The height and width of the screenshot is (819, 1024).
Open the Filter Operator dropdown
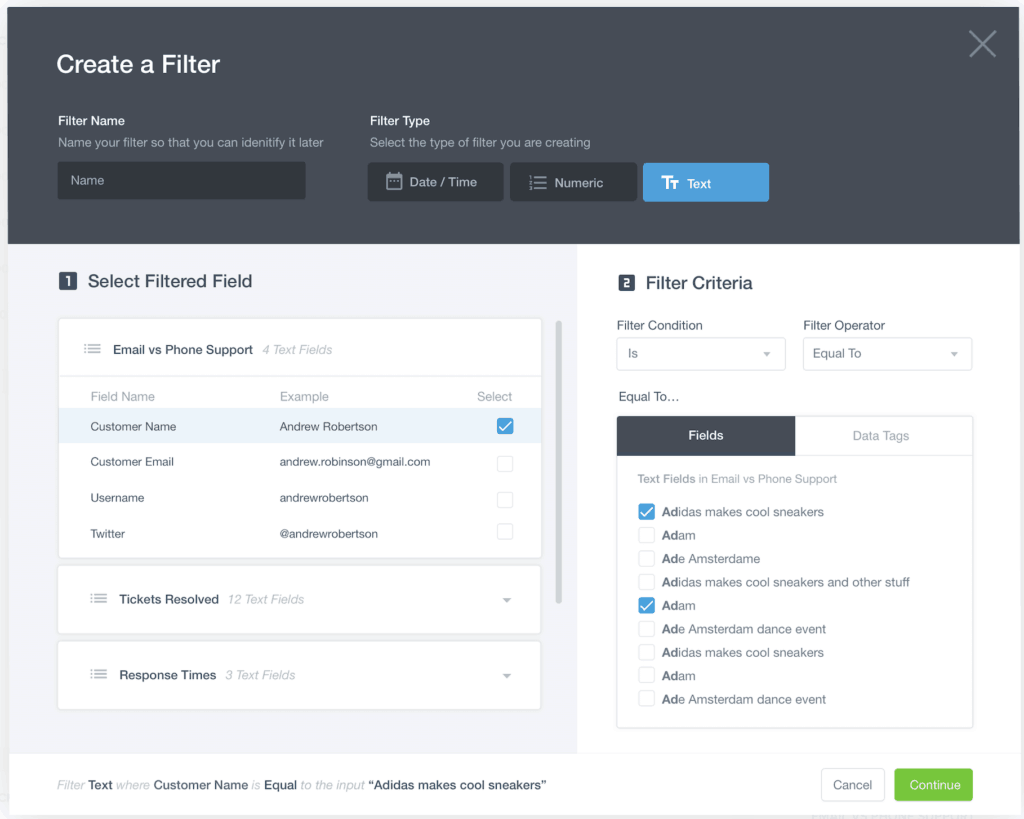[x=887, y=354]
